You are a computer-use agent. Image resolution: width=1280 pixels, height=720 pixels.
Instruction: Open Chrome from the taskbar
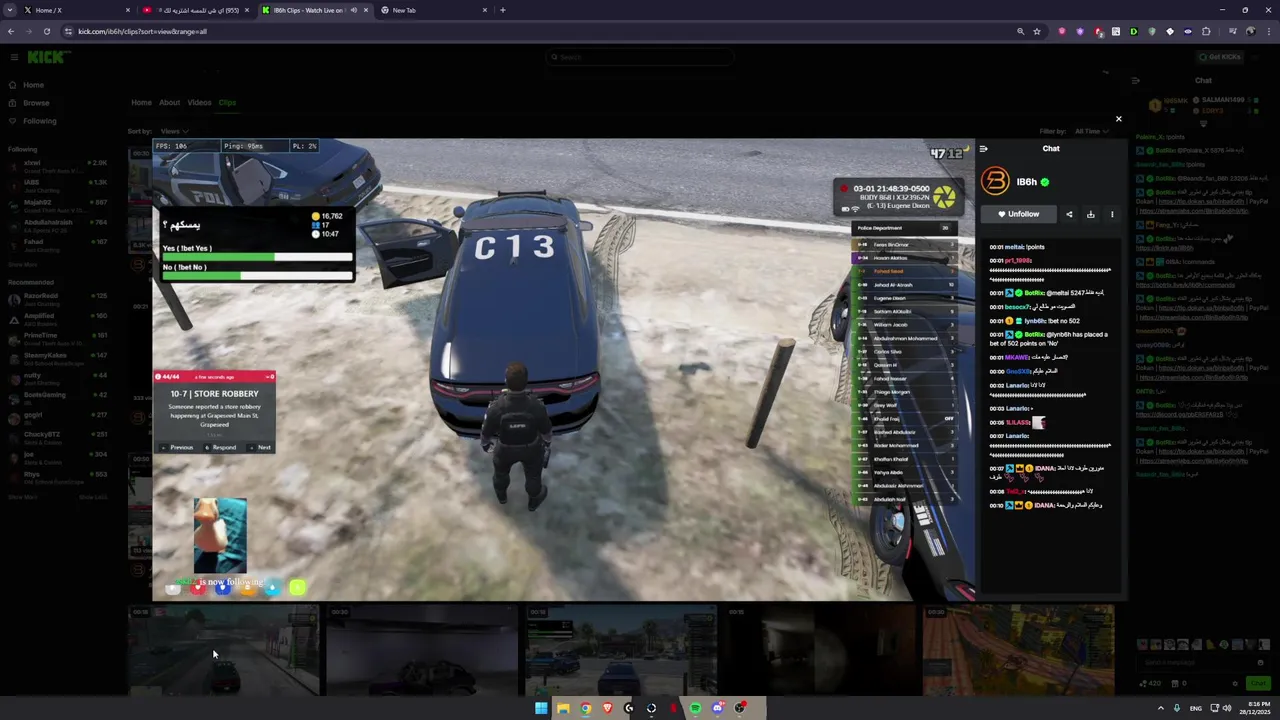coord(585,708)
